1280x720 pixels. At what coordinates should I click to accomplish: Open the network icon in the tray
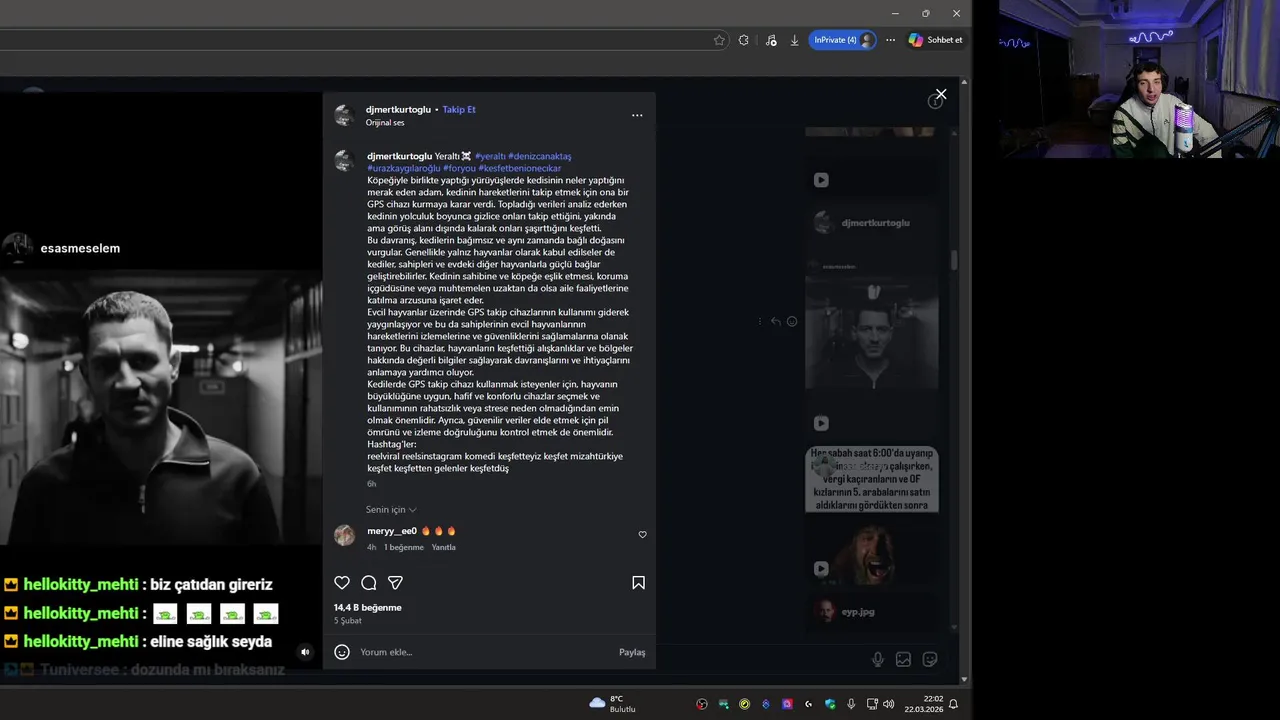click(x=872, y=704)
